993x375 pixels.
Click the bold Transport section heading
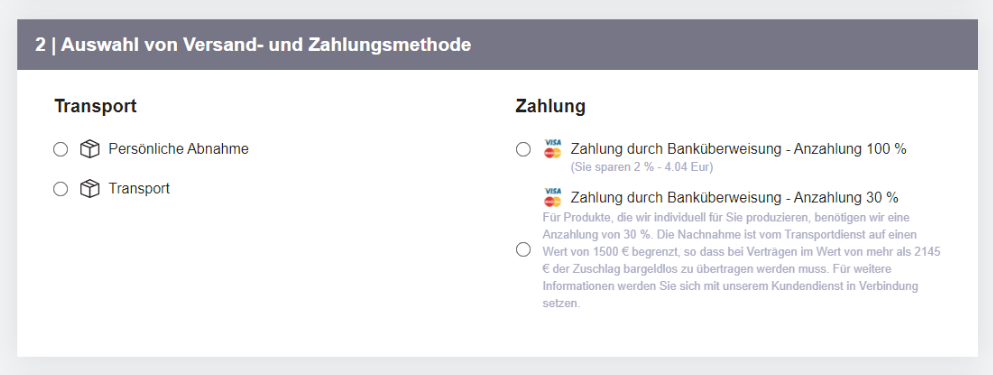tap(96, 106)
